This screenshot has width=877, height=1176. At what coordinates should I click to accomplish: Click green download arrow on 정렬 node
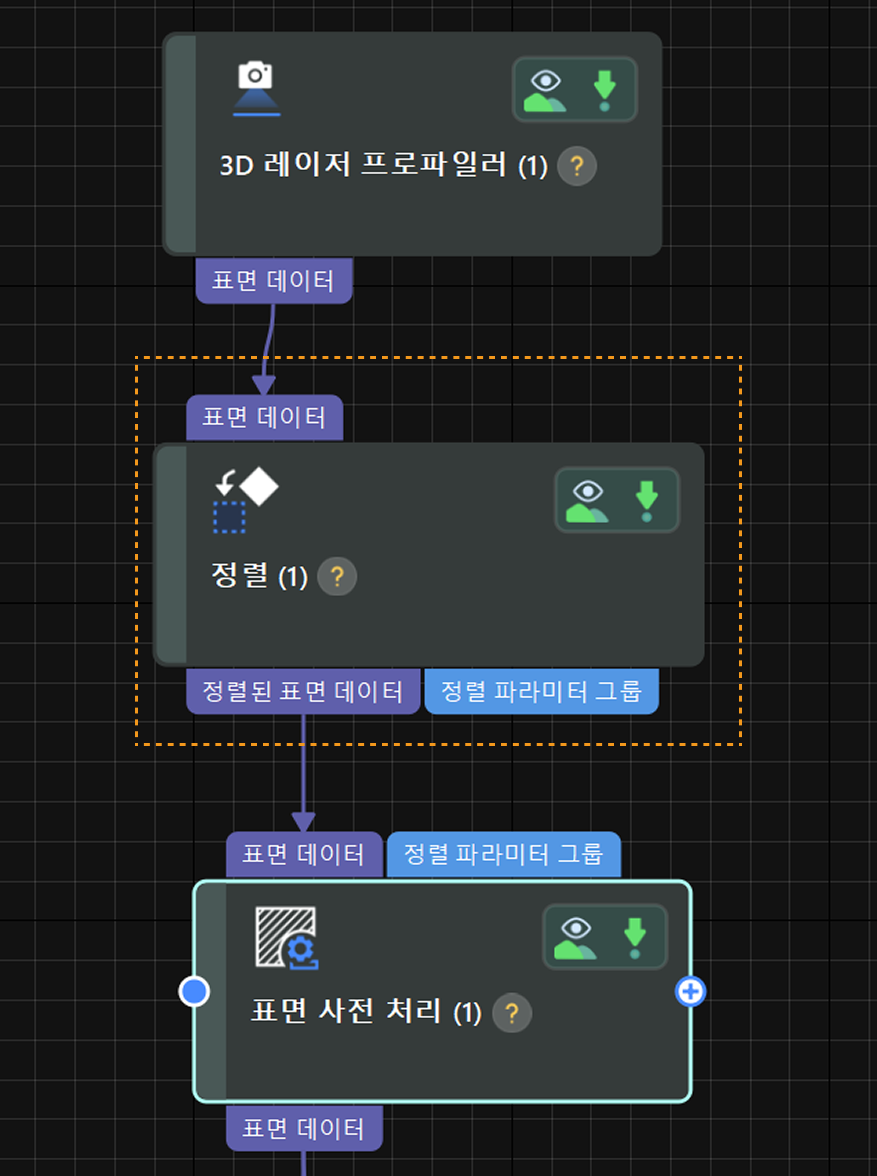coord(647,501)
